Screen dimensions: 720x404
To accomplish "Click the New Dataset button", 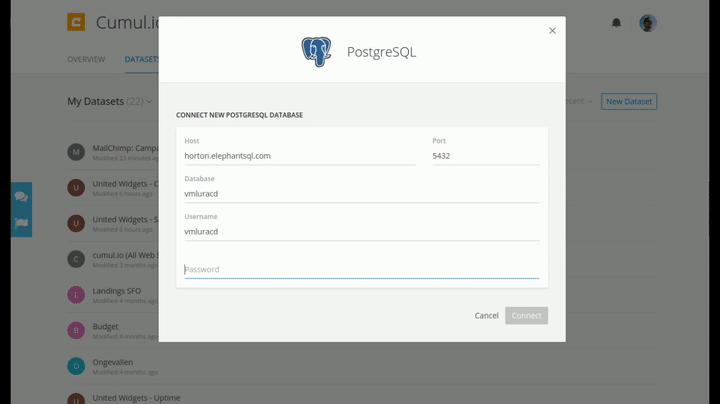I will (x=630, y=101).
